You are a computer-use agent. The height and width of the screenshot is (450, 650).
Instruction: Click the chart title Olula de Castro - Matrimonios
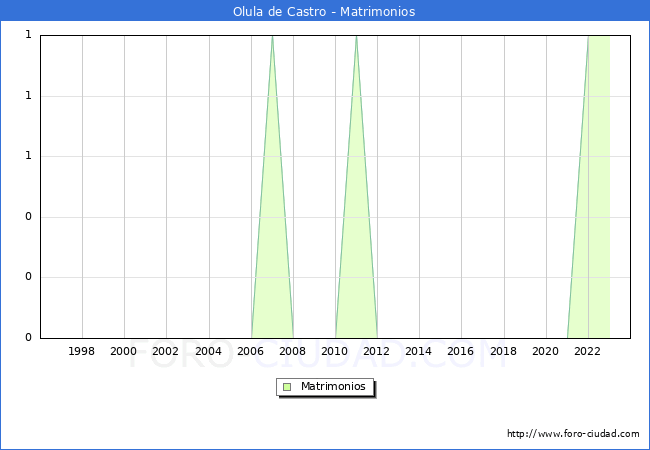325,12
